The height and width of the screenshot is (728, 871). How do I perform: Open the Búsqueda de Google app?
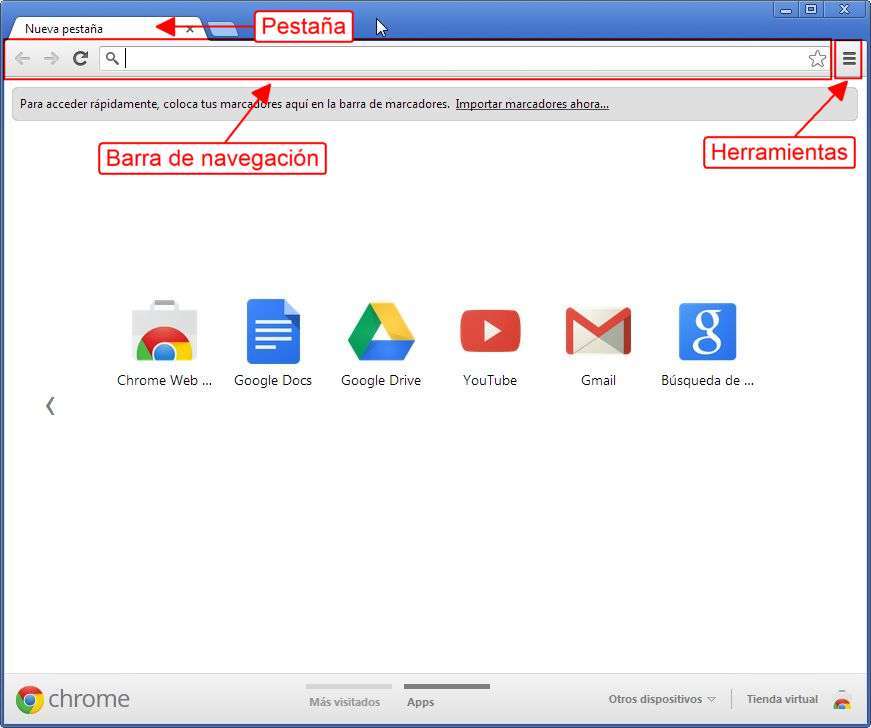[707, 343]
